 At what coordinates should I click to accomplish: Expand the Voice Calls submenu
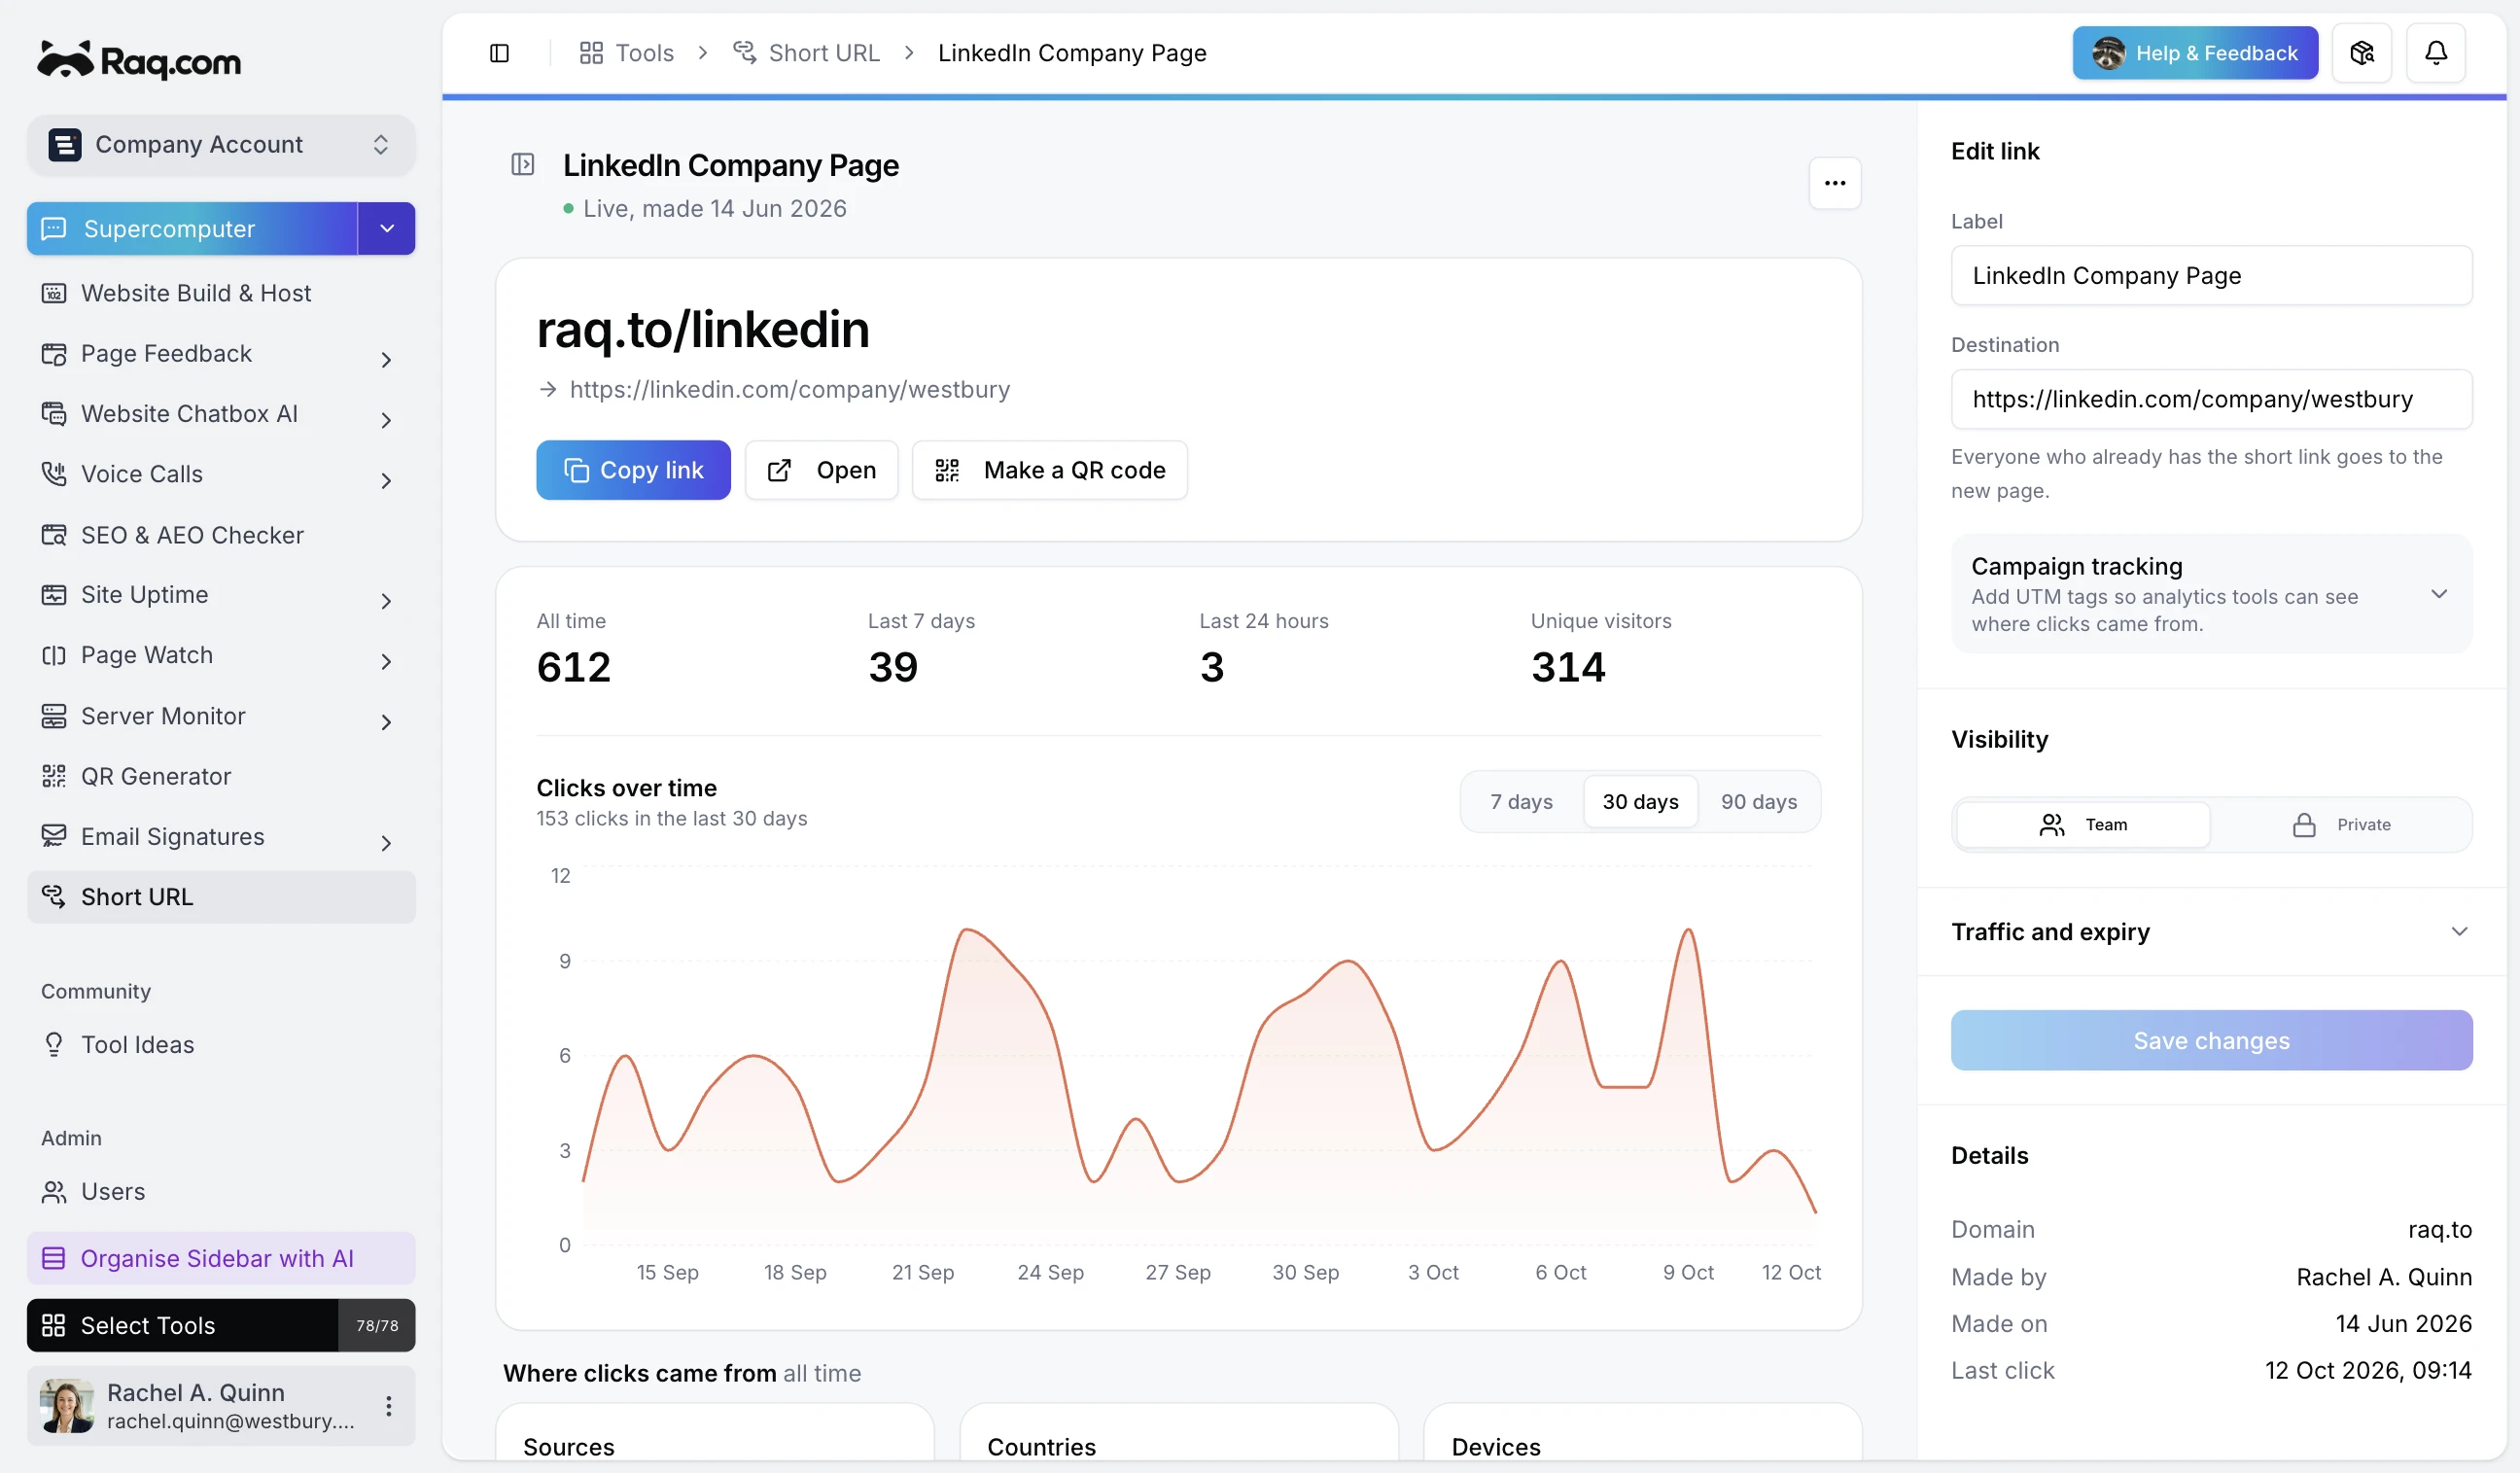[386, 479]
